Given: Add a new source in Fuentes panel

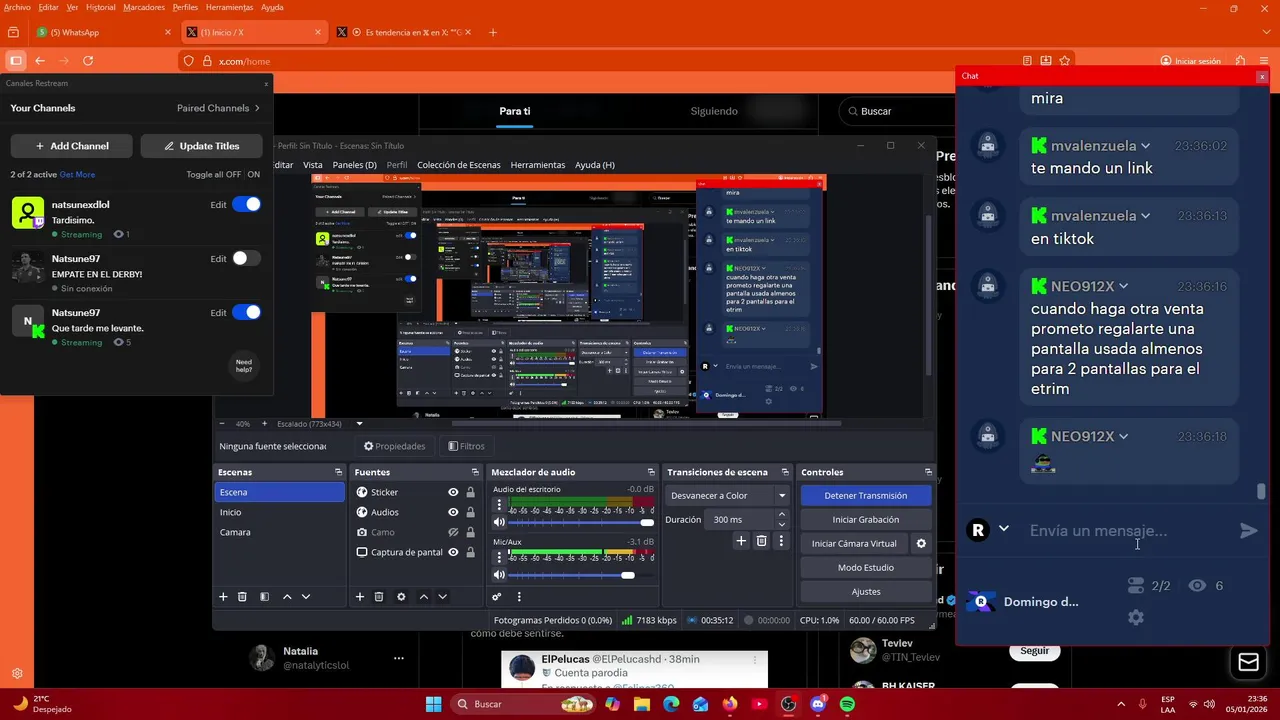Looking at the screenshot, I should tap(360, 597).
